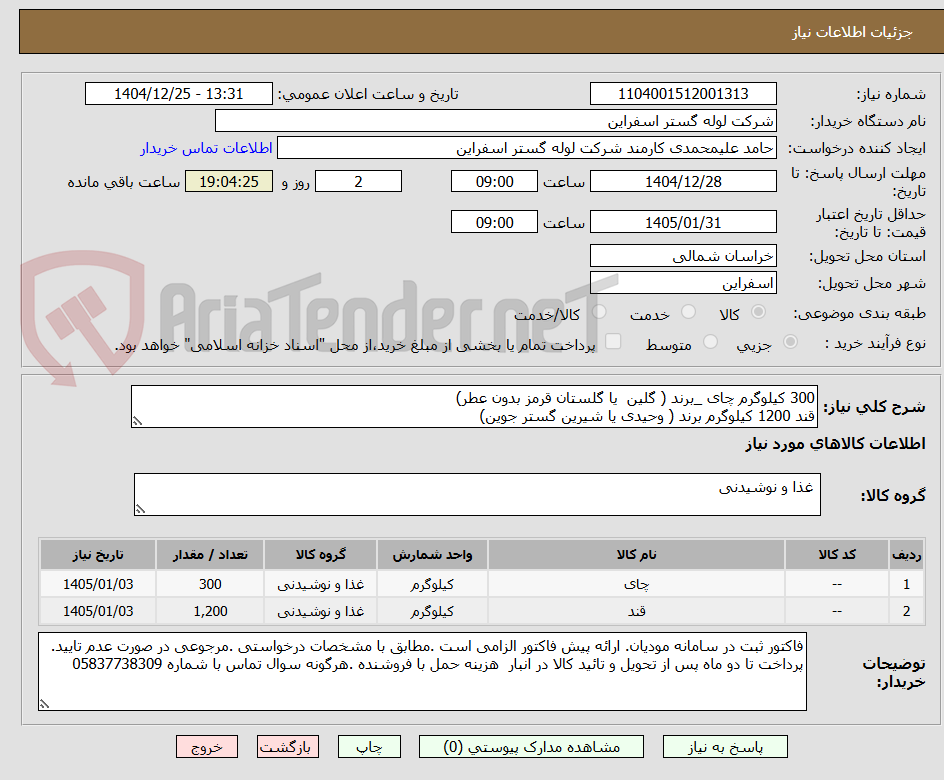This screenshot has width=944, height=780.
Task: Select the خدمت radio button
Action: 688,312
